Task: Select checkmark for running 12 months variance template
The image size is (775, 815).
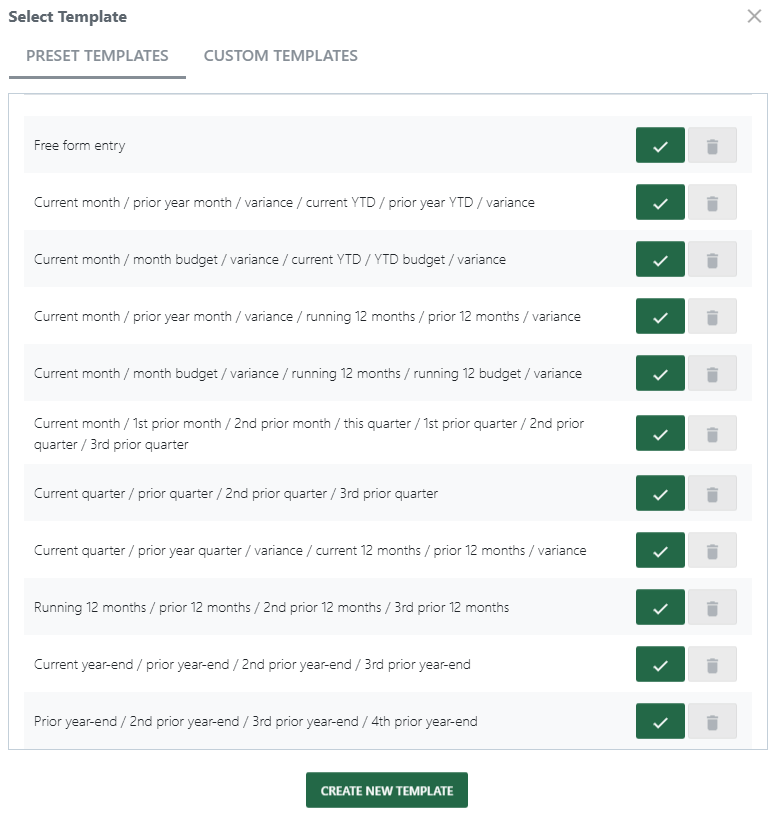Action: [660, 316]
